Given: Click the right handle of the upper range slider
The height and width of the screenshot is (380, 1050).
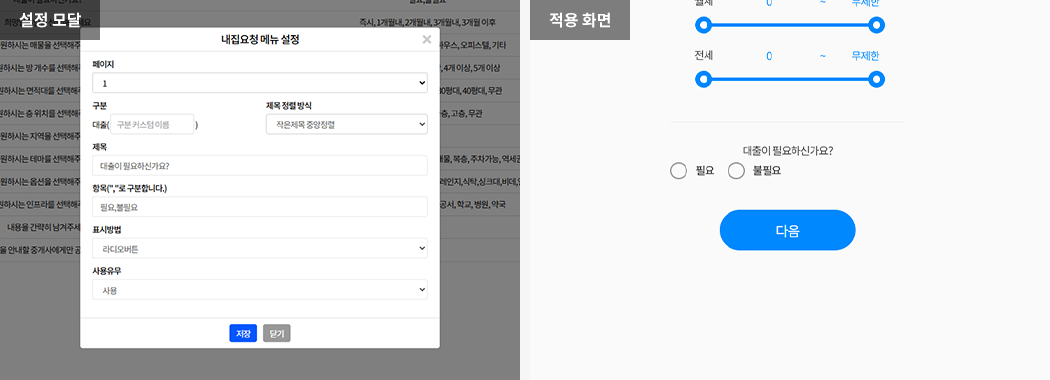Looking at the screenshot, I should (877, 25).
